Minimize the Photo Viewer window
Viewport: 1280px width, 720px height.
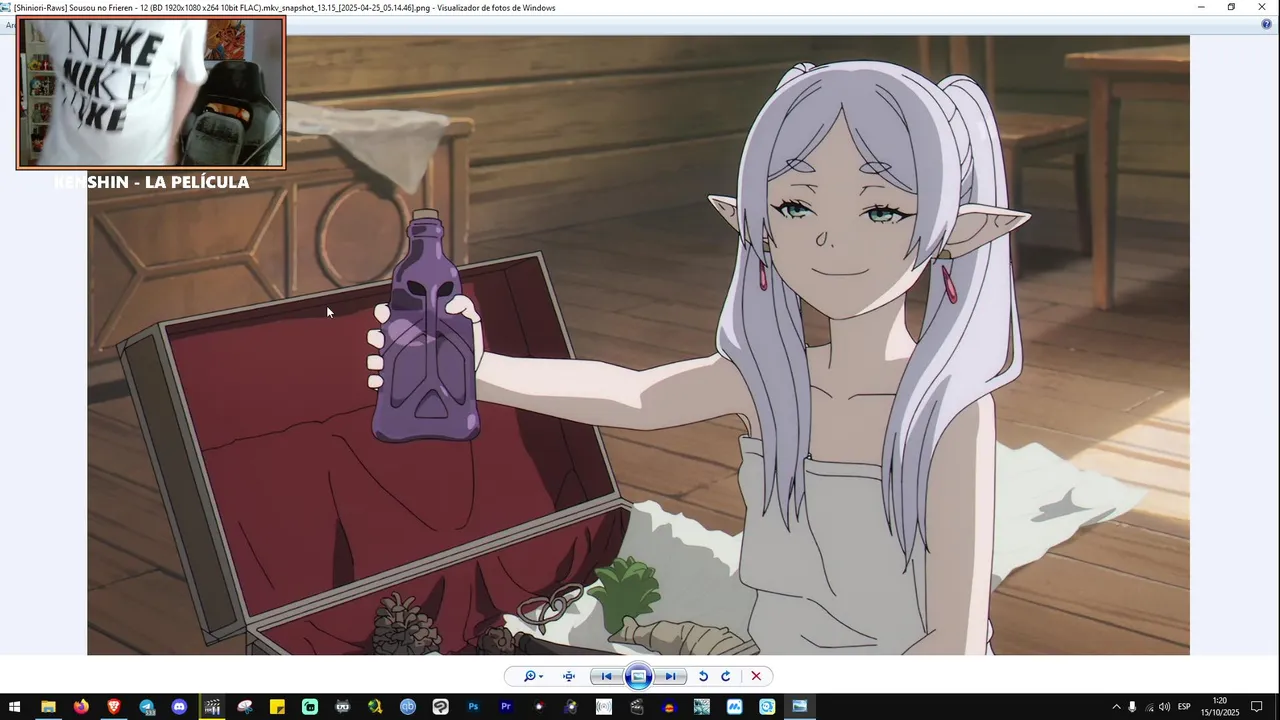(1201, 7)
